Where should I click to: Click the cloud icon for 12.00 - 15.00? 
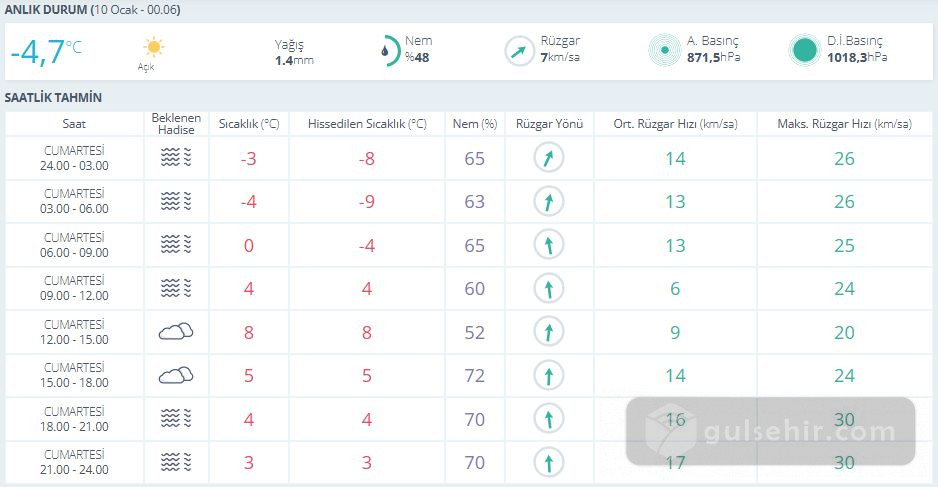(x=176, y=332)
